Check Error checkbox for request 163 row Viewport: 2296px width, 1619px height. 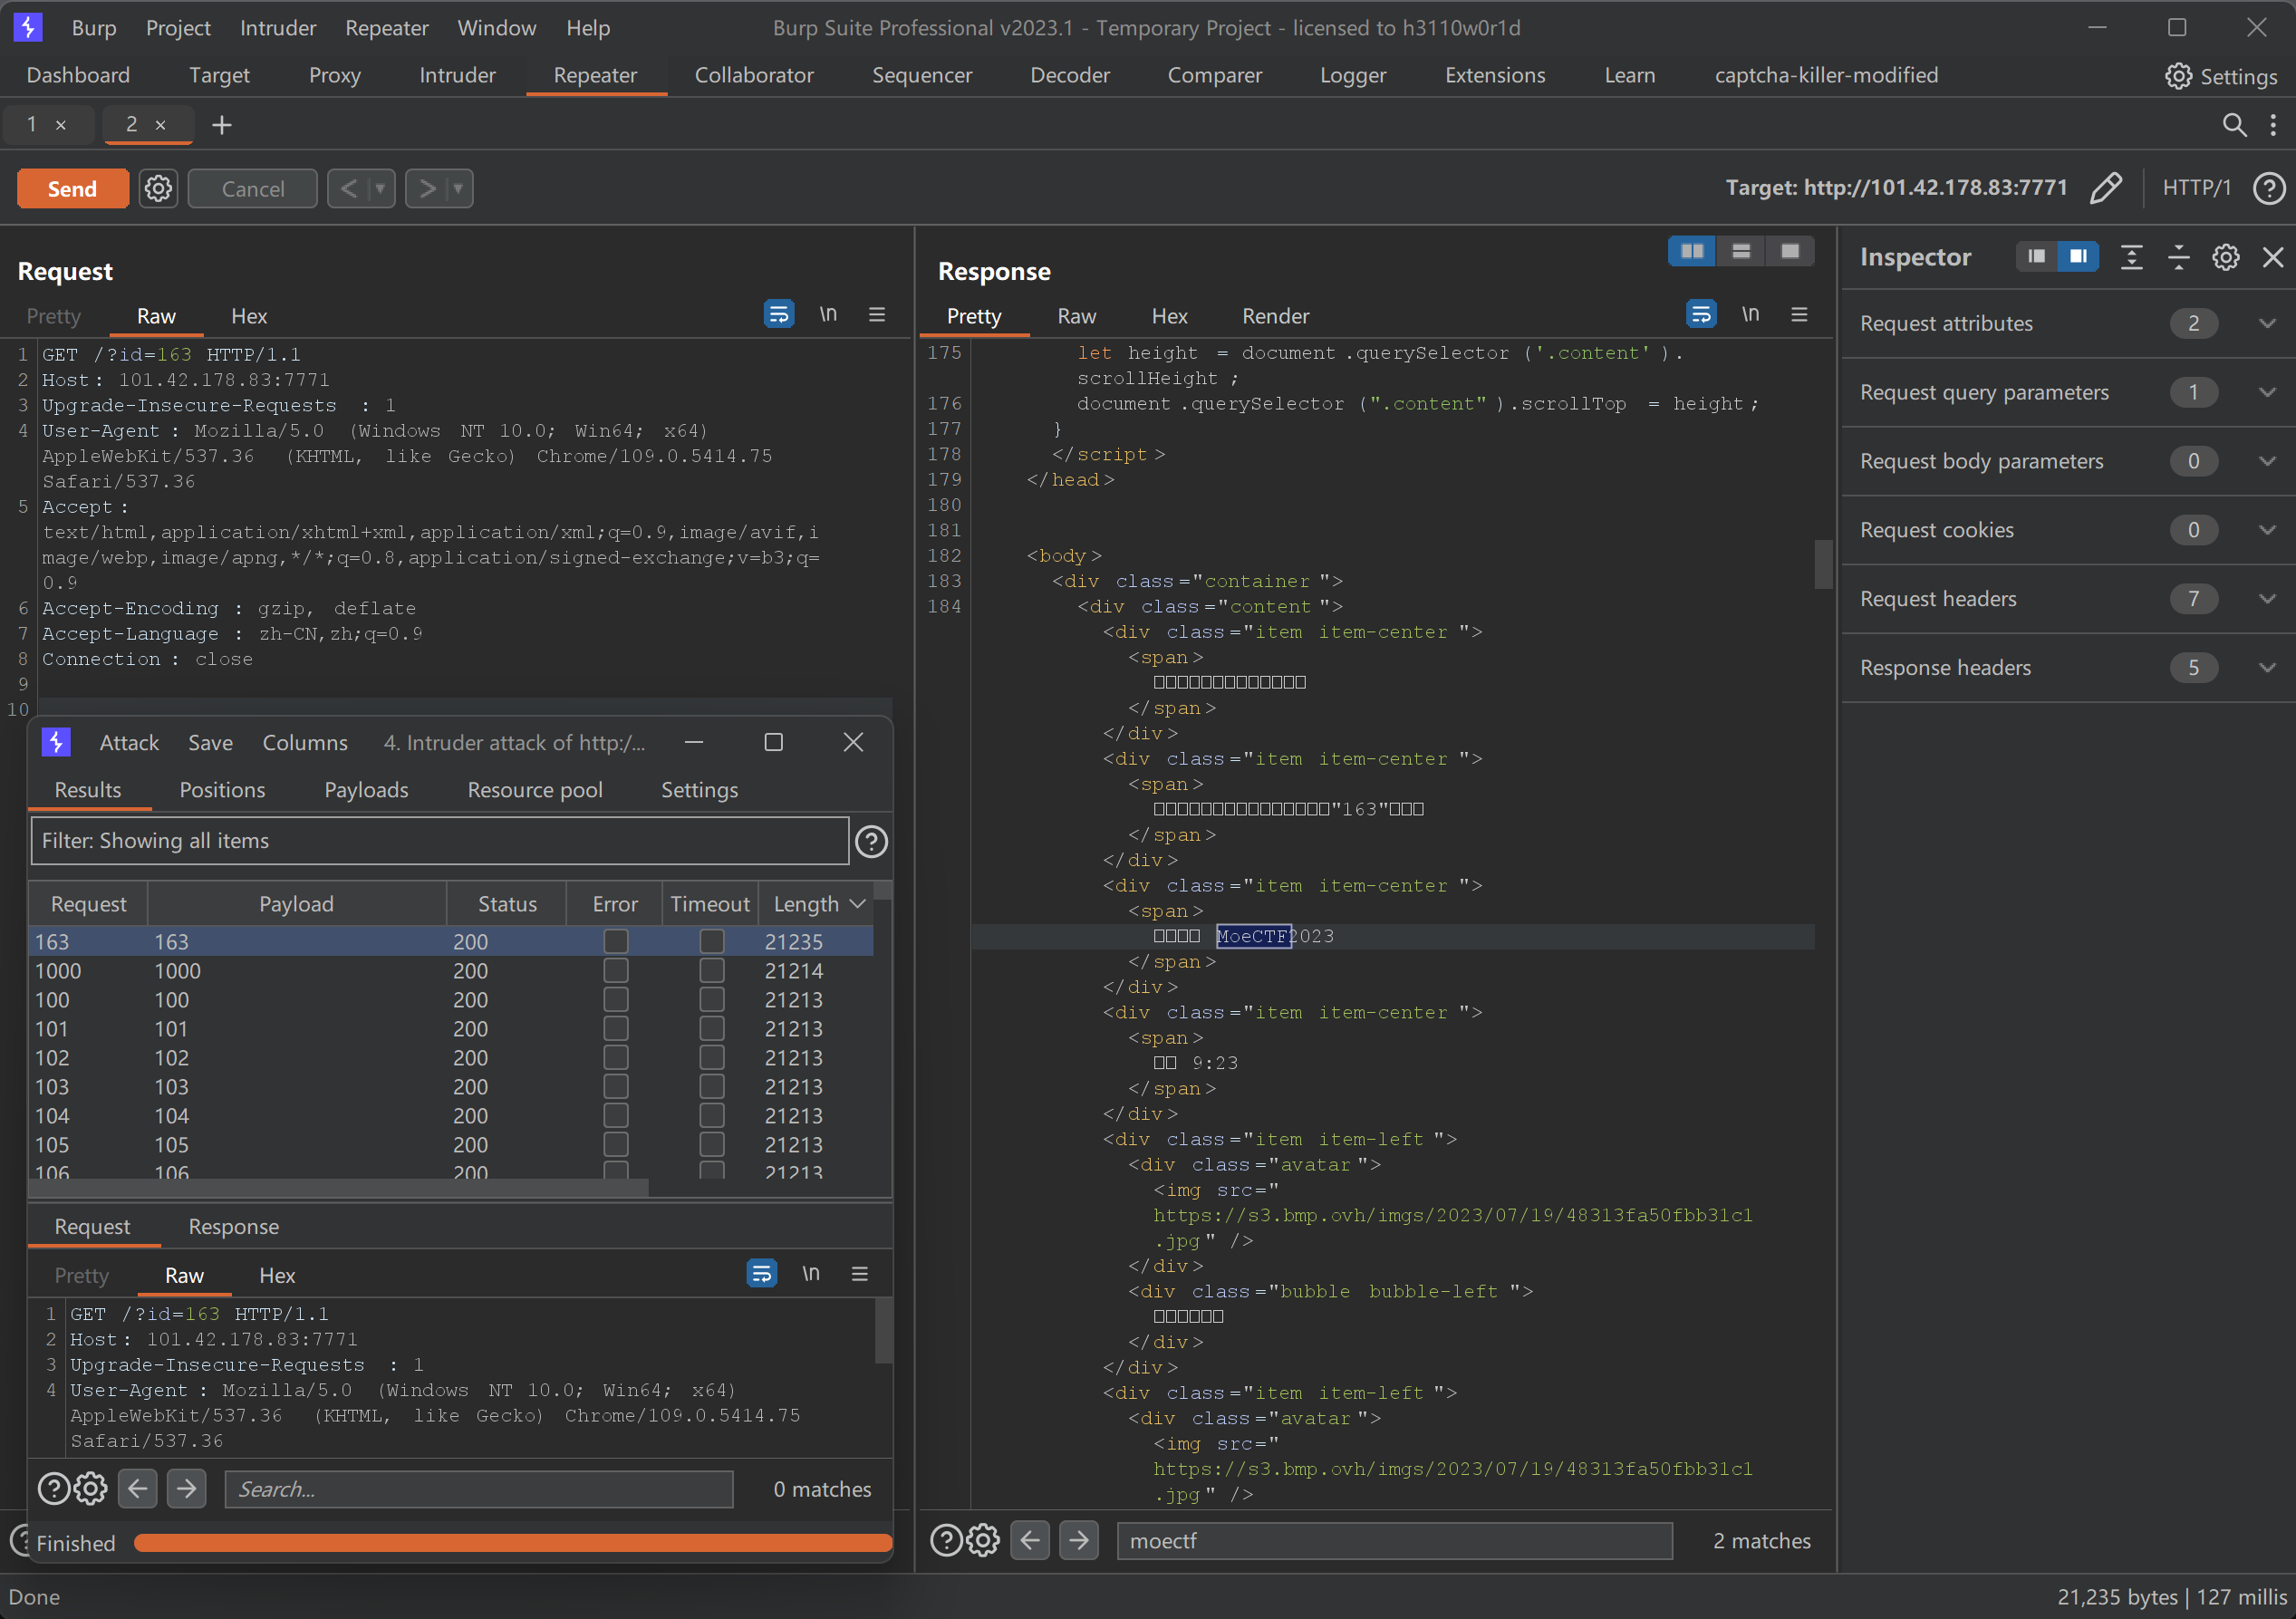pyautogui.click(x=615, y=941)
